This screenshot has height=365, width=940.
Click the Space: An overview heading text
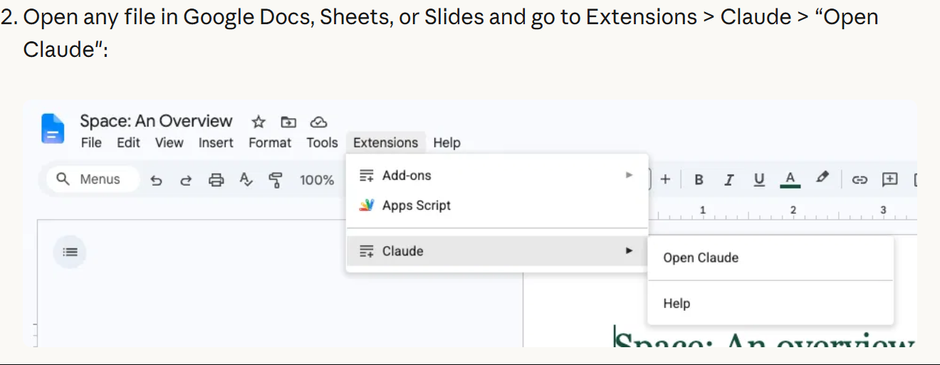pyautogui.click(x=764, y=339)
